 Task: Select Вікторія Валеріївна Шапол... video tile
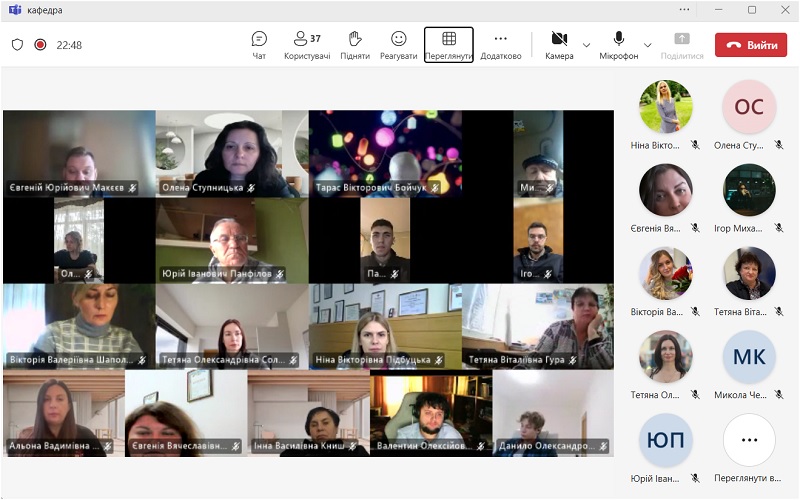coord(80,327)
